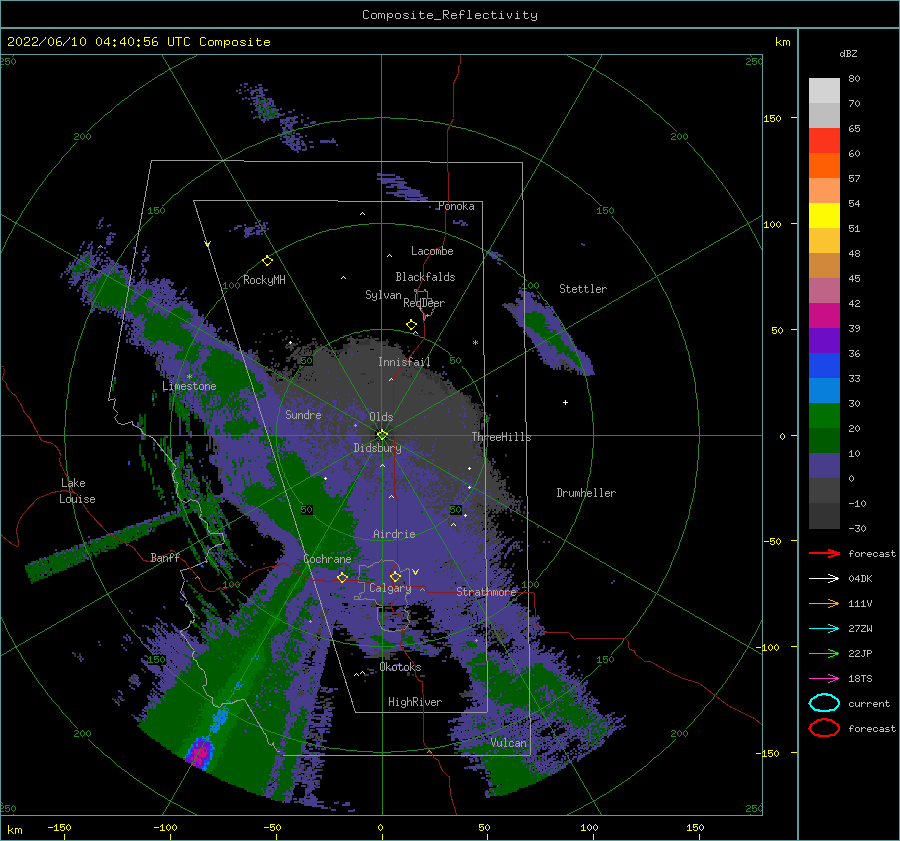Click the Cochrane label

(327, 559)
